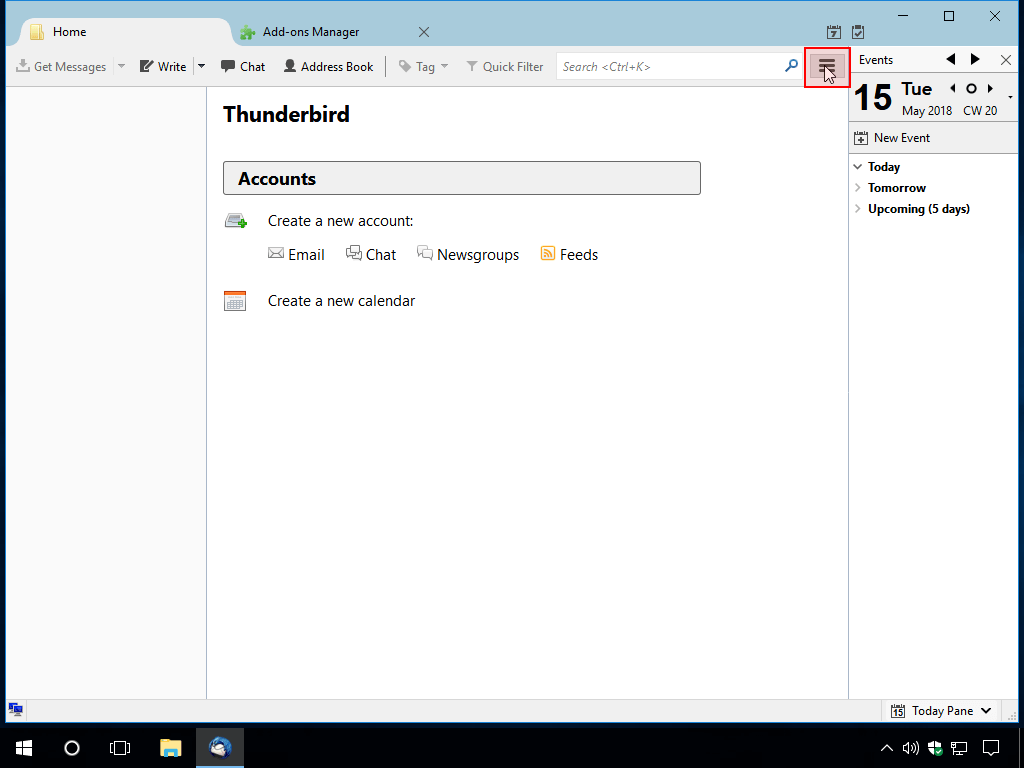This screenshot has width=1024, height=768.
Task: Click in the Search text field
Action: tap(668, 67)
